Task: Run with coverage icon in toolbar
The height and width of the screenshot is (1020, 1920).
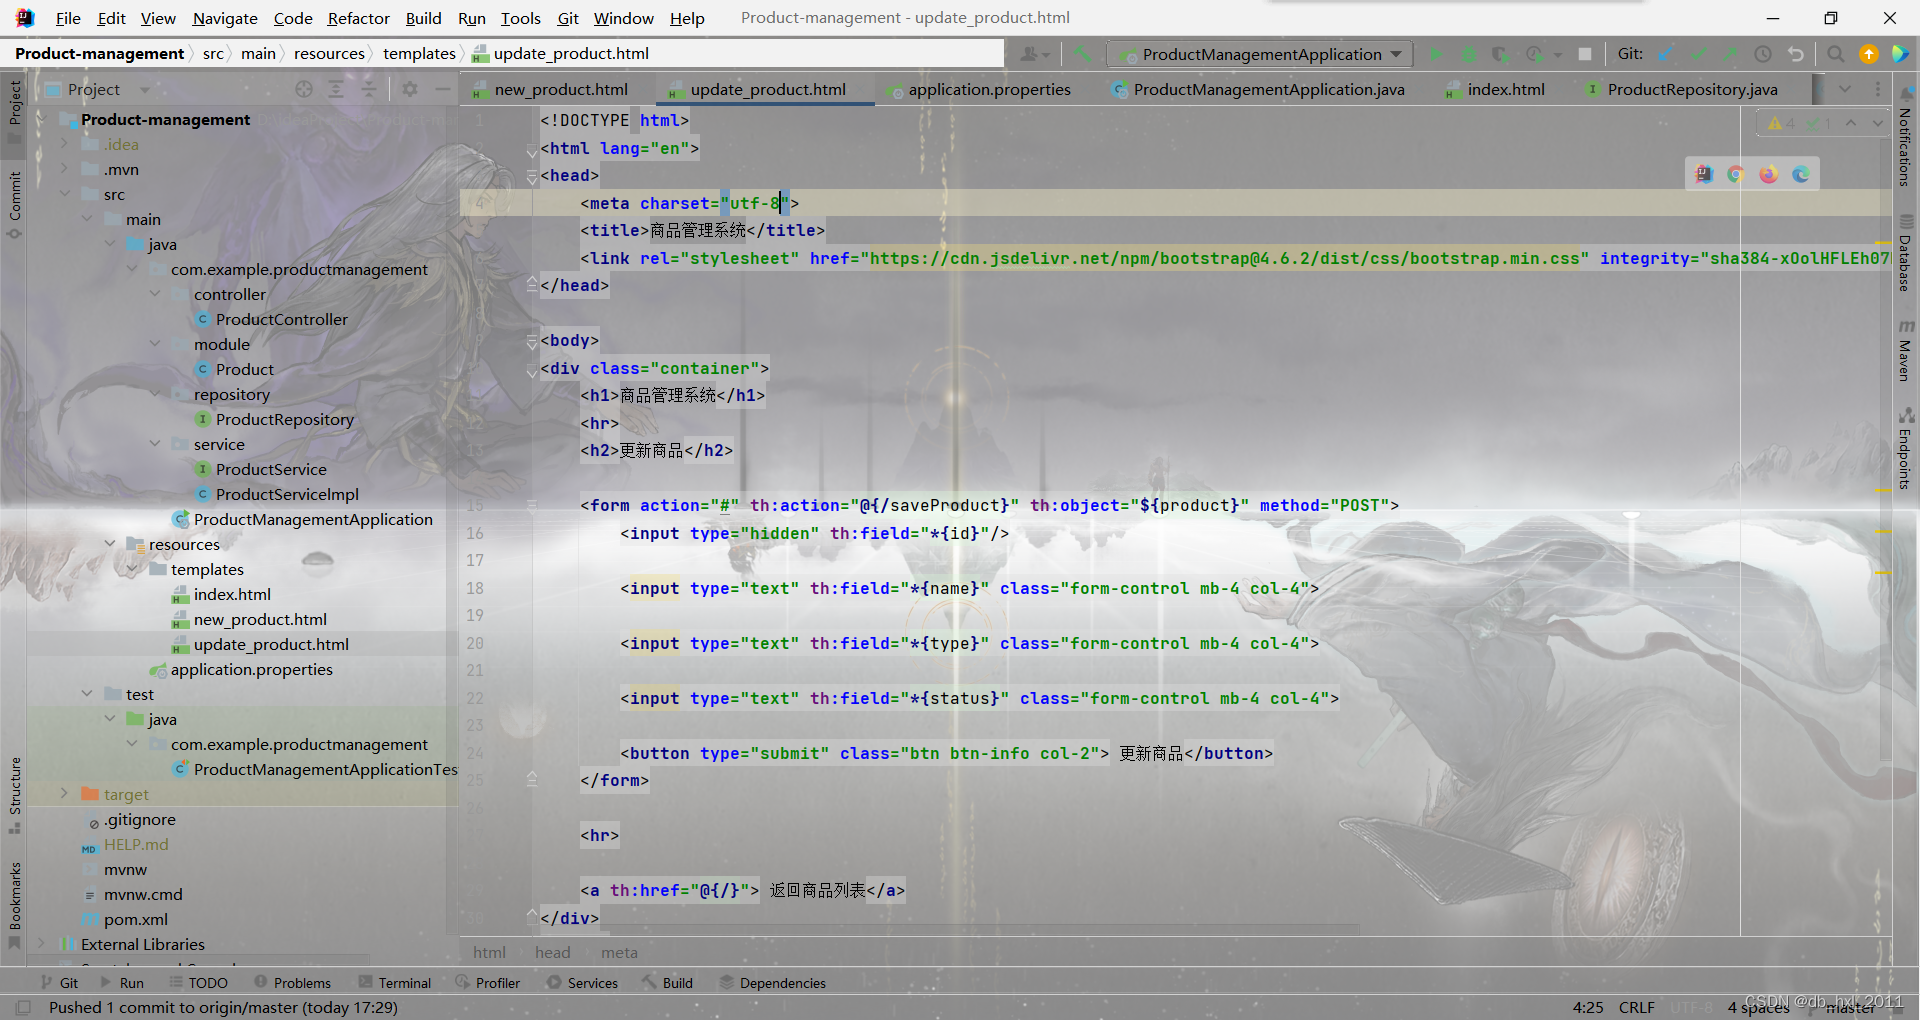Action: [x=1500, y=54]
